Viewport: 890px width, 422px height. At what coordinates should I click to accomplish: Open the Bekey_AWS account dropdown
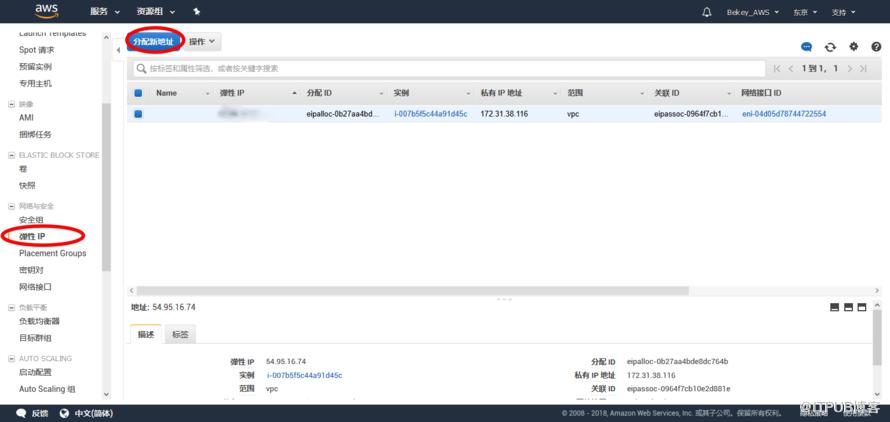point(753,12)
